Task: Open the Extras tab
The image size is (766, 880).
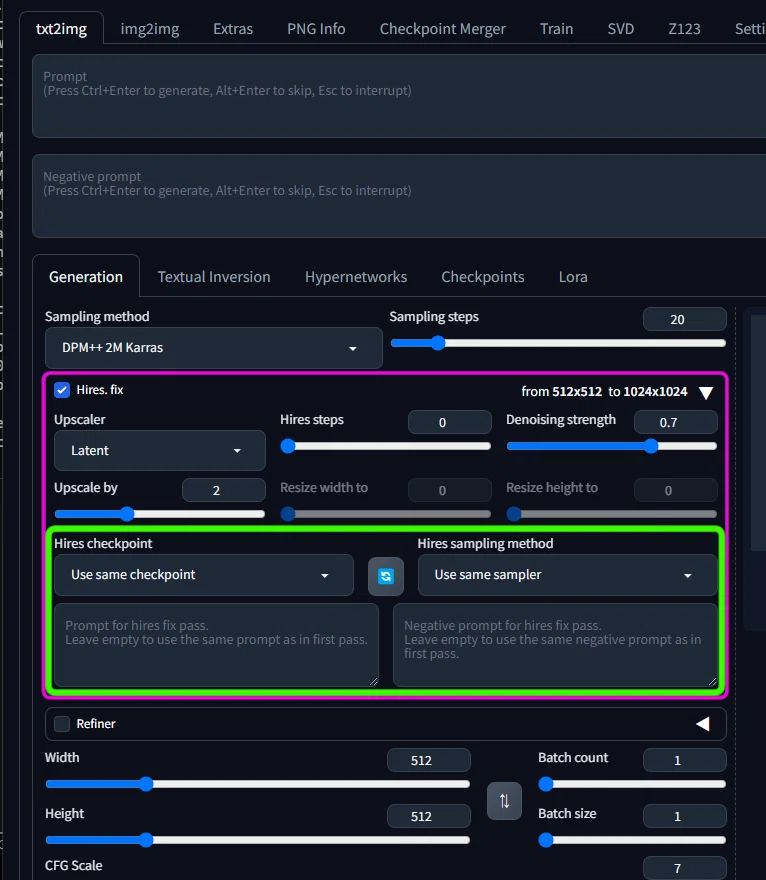Action: coord(233,29)
